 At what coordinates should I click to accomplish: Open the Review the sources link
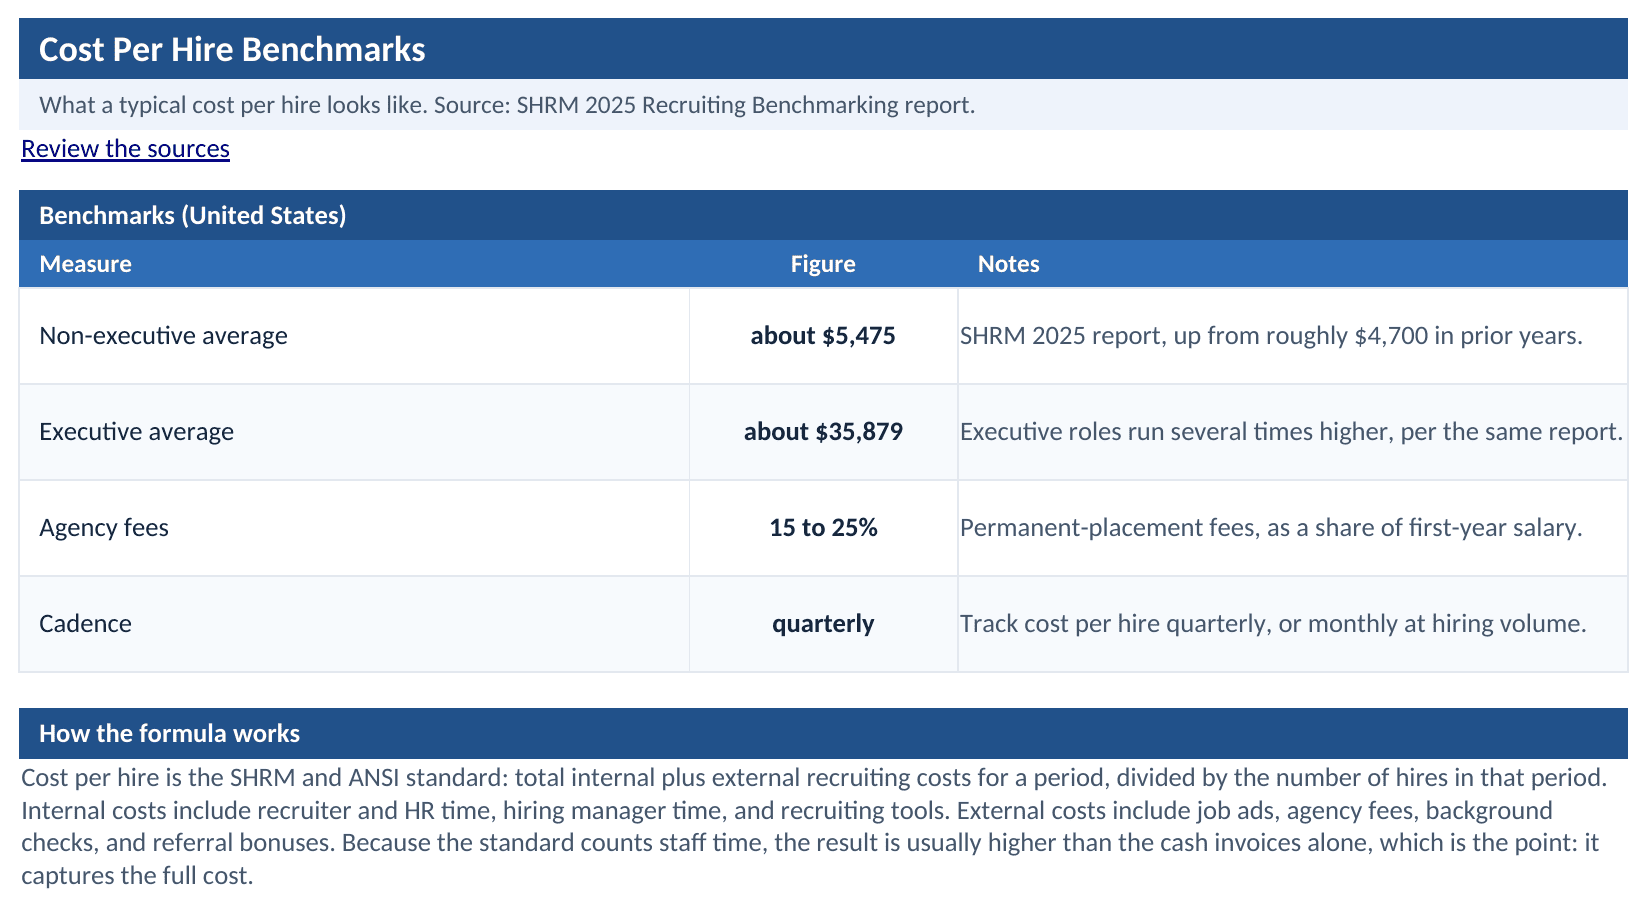click(125, 149)
